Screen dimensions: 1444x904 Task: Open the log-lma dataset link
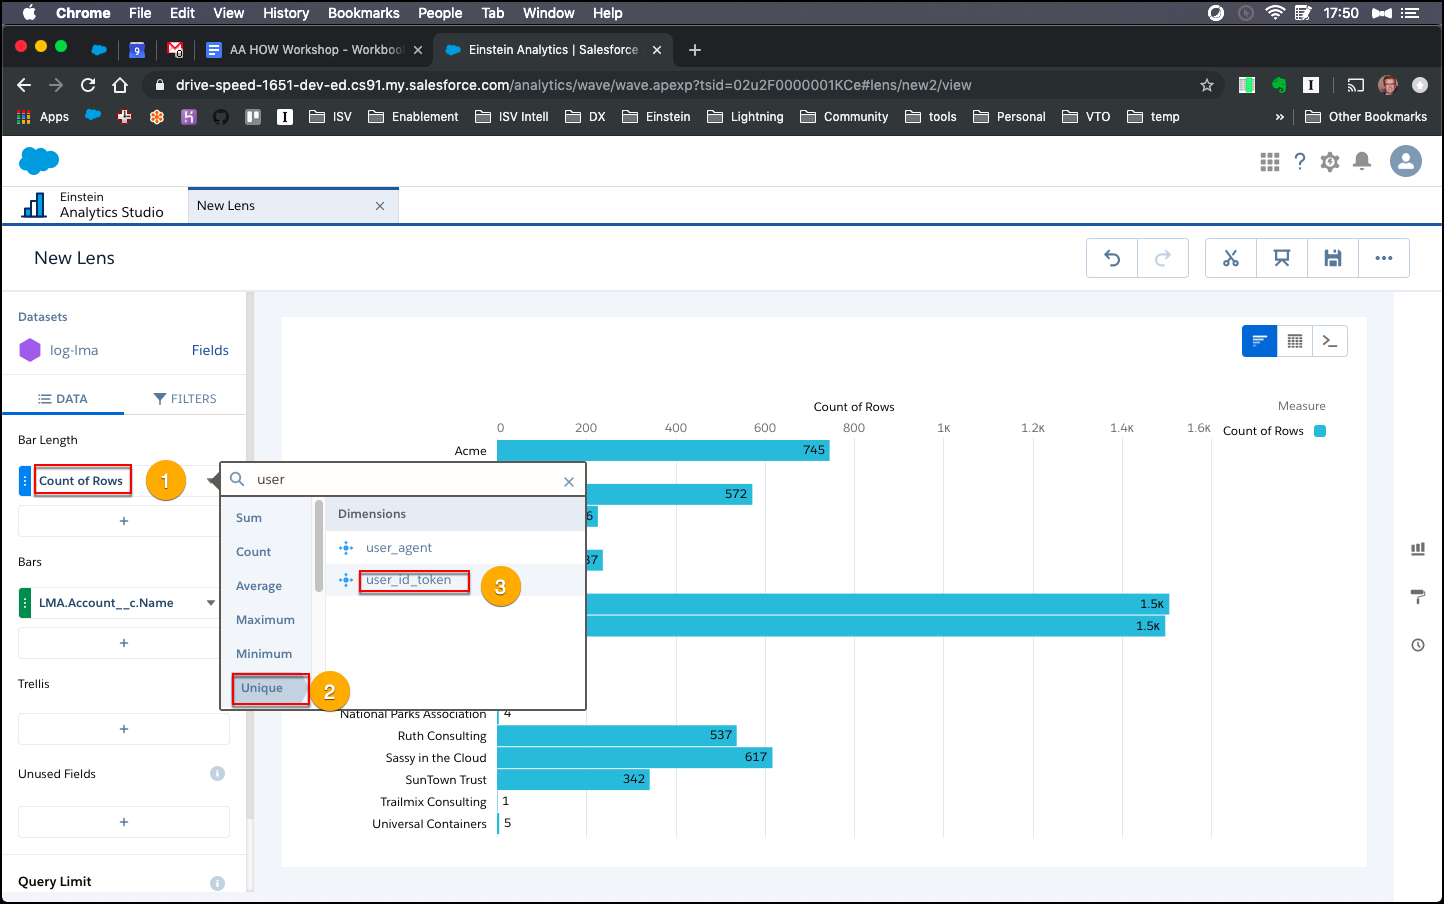click(x=74, y=351)
